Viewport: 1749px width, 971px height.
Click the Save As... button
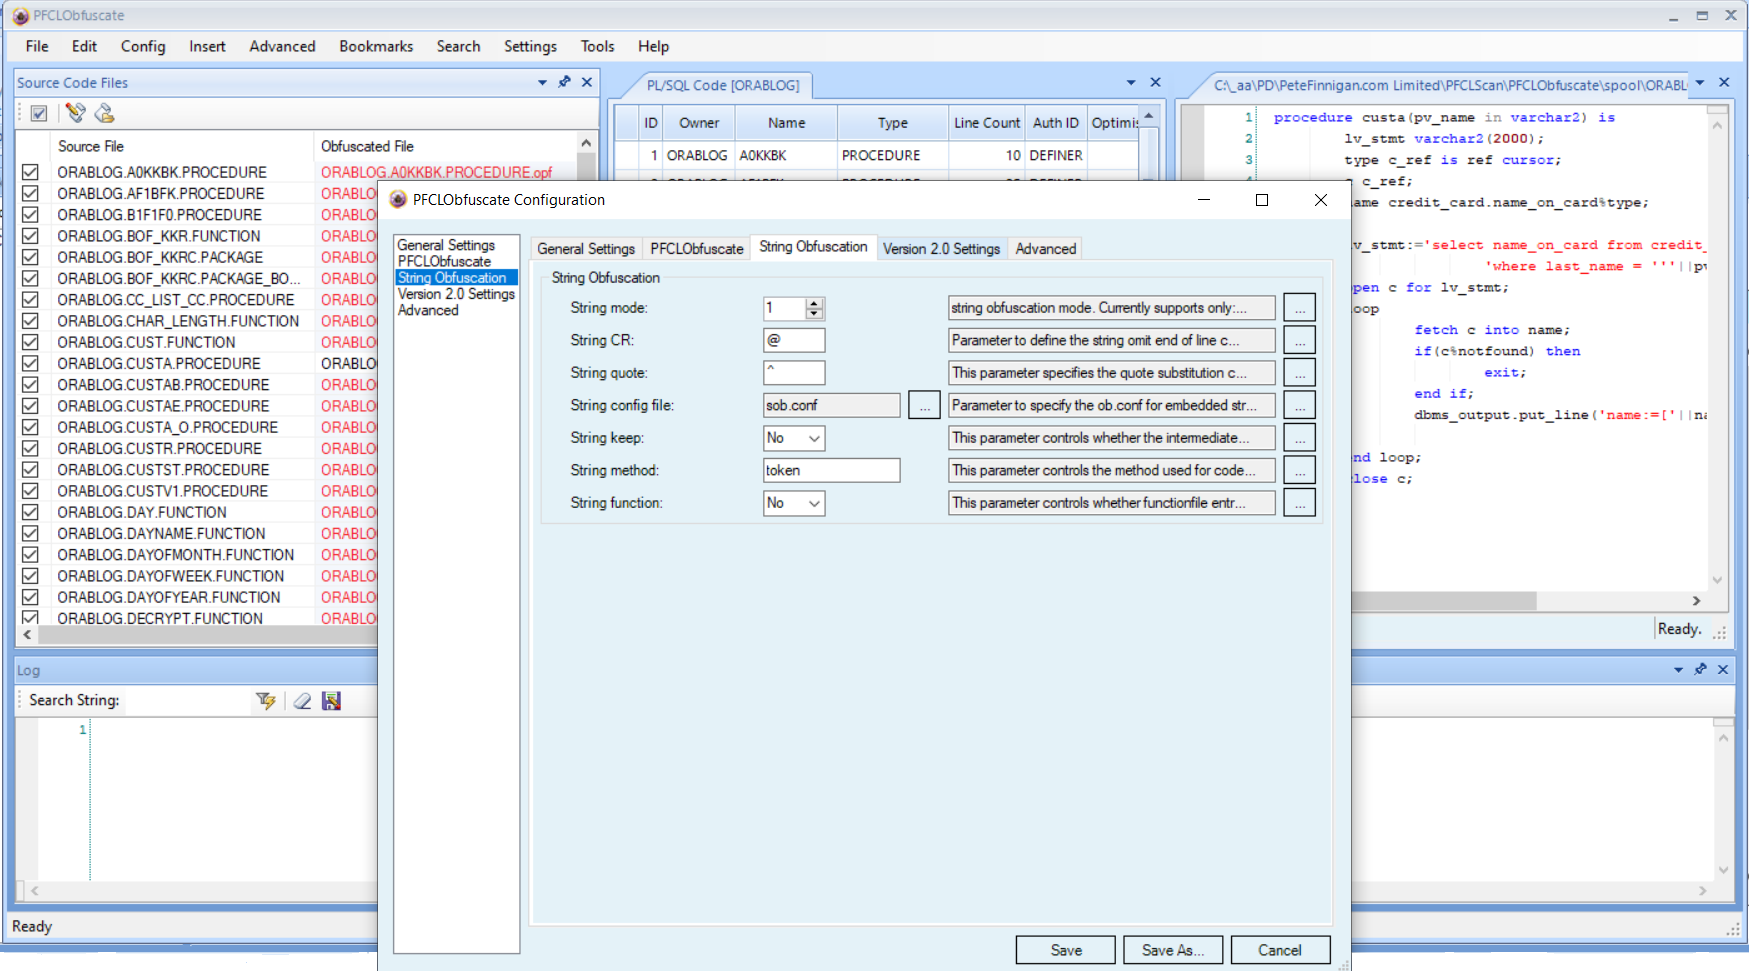click(x=1173, y=950)
